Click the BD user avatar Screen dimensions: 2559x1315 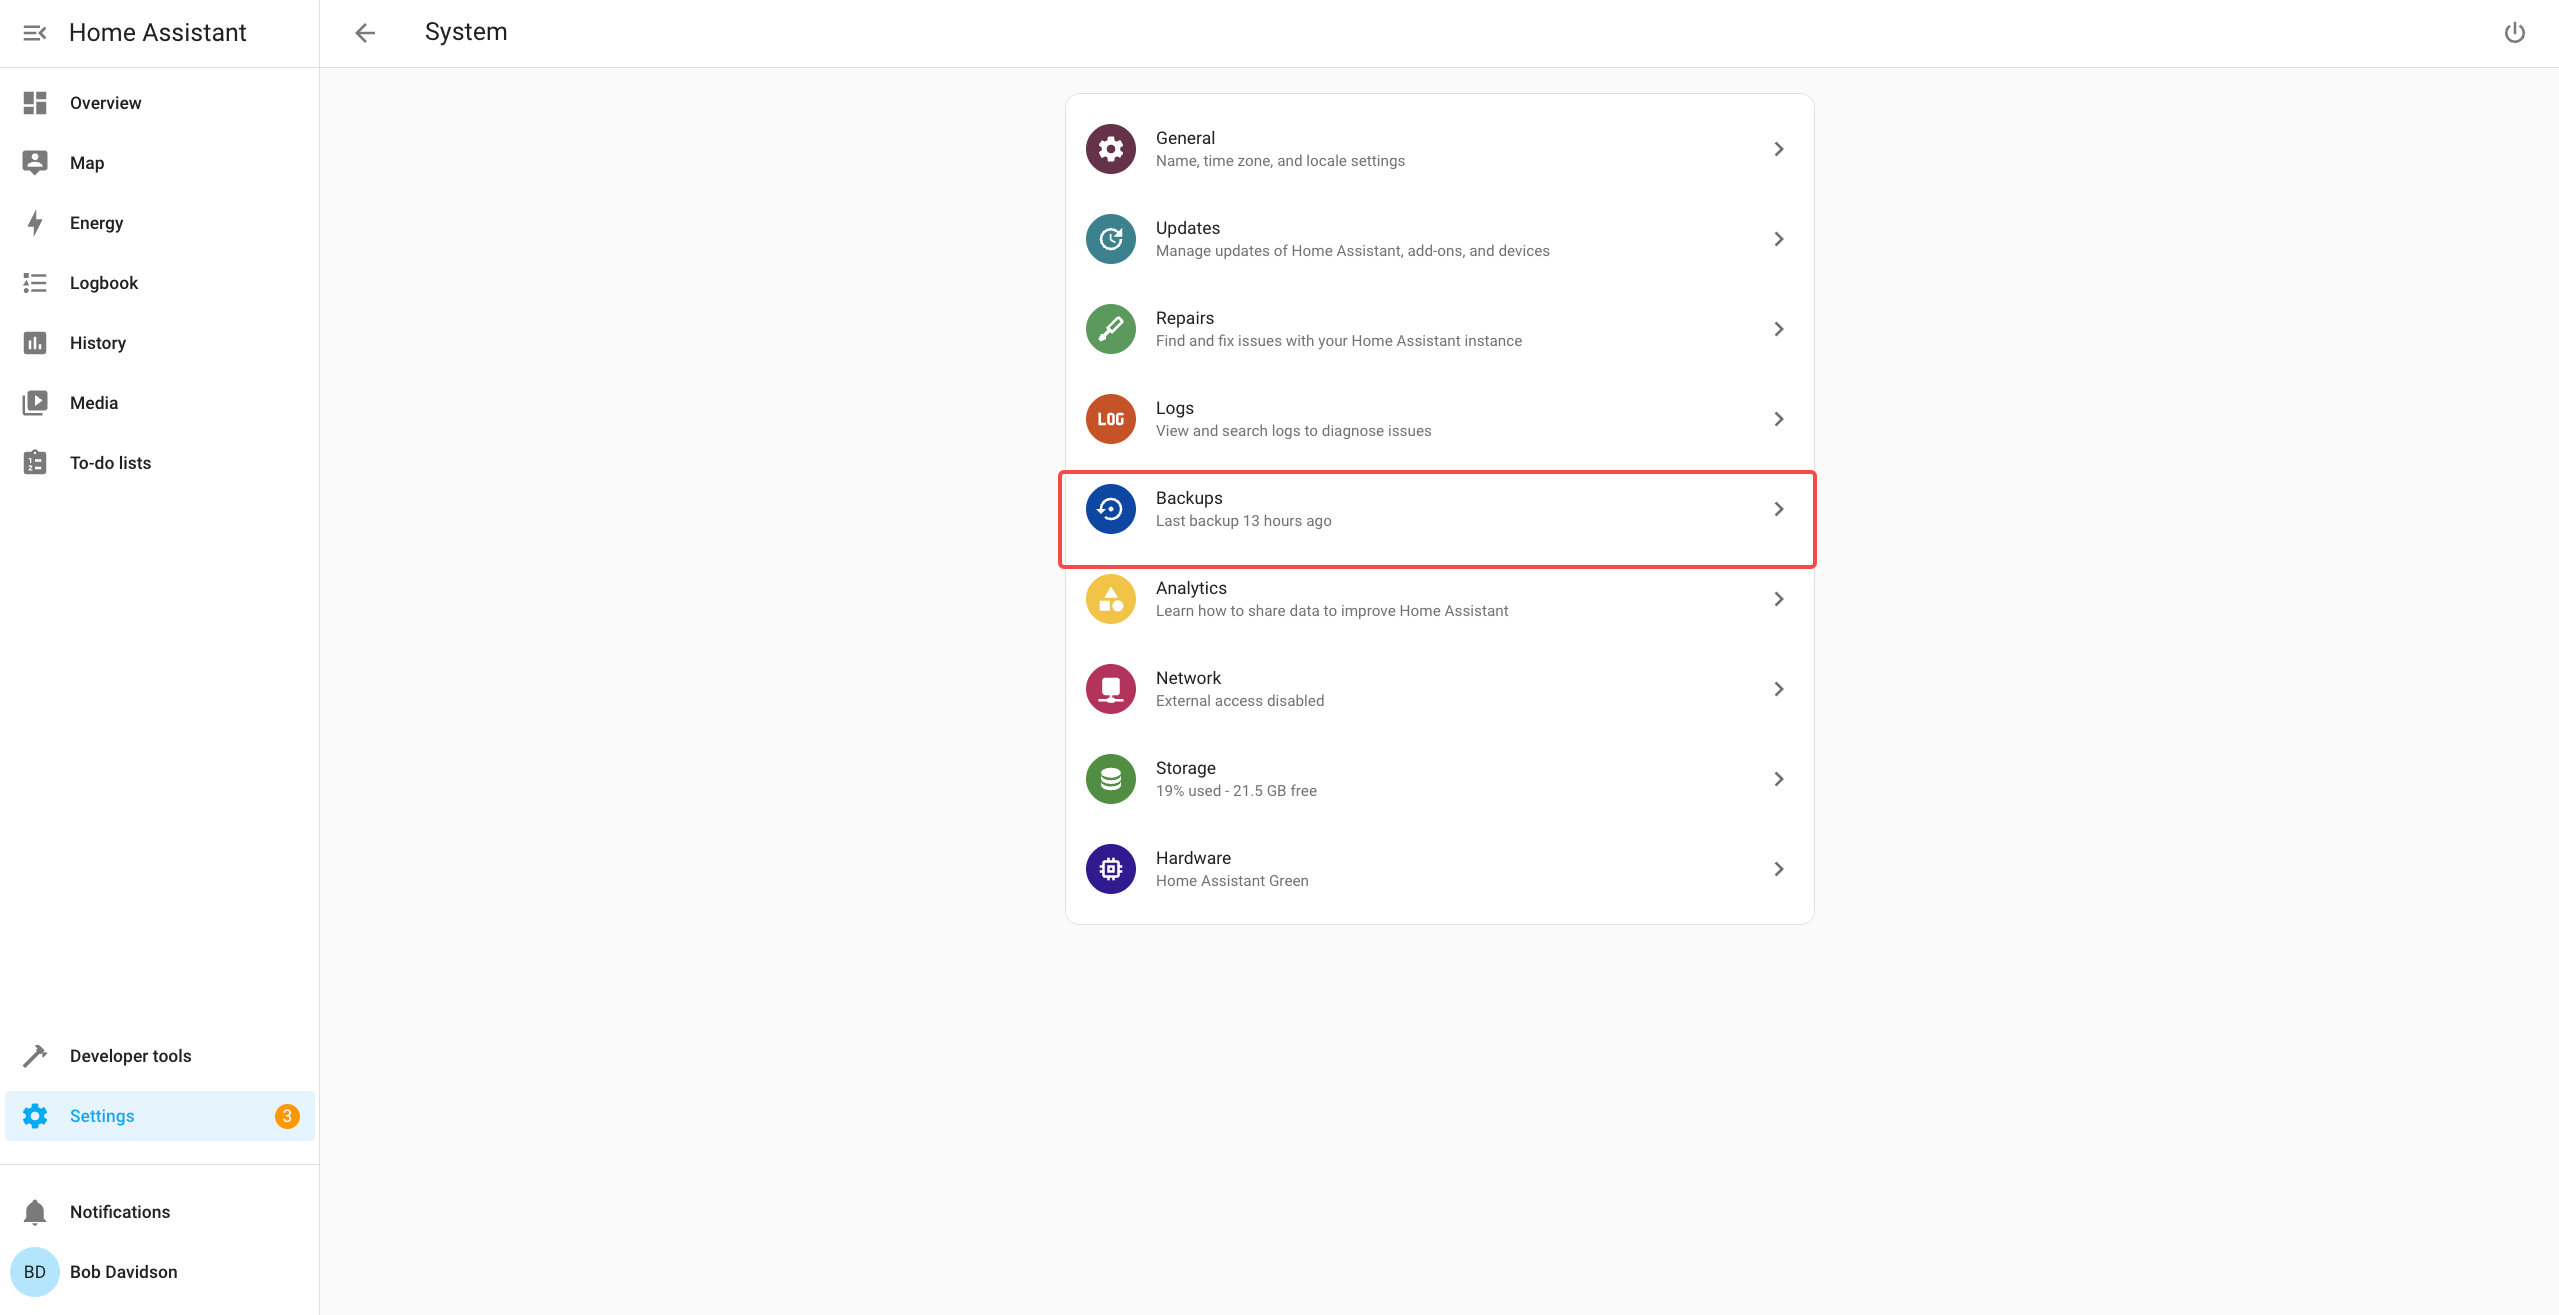(x=35, y=1272)
